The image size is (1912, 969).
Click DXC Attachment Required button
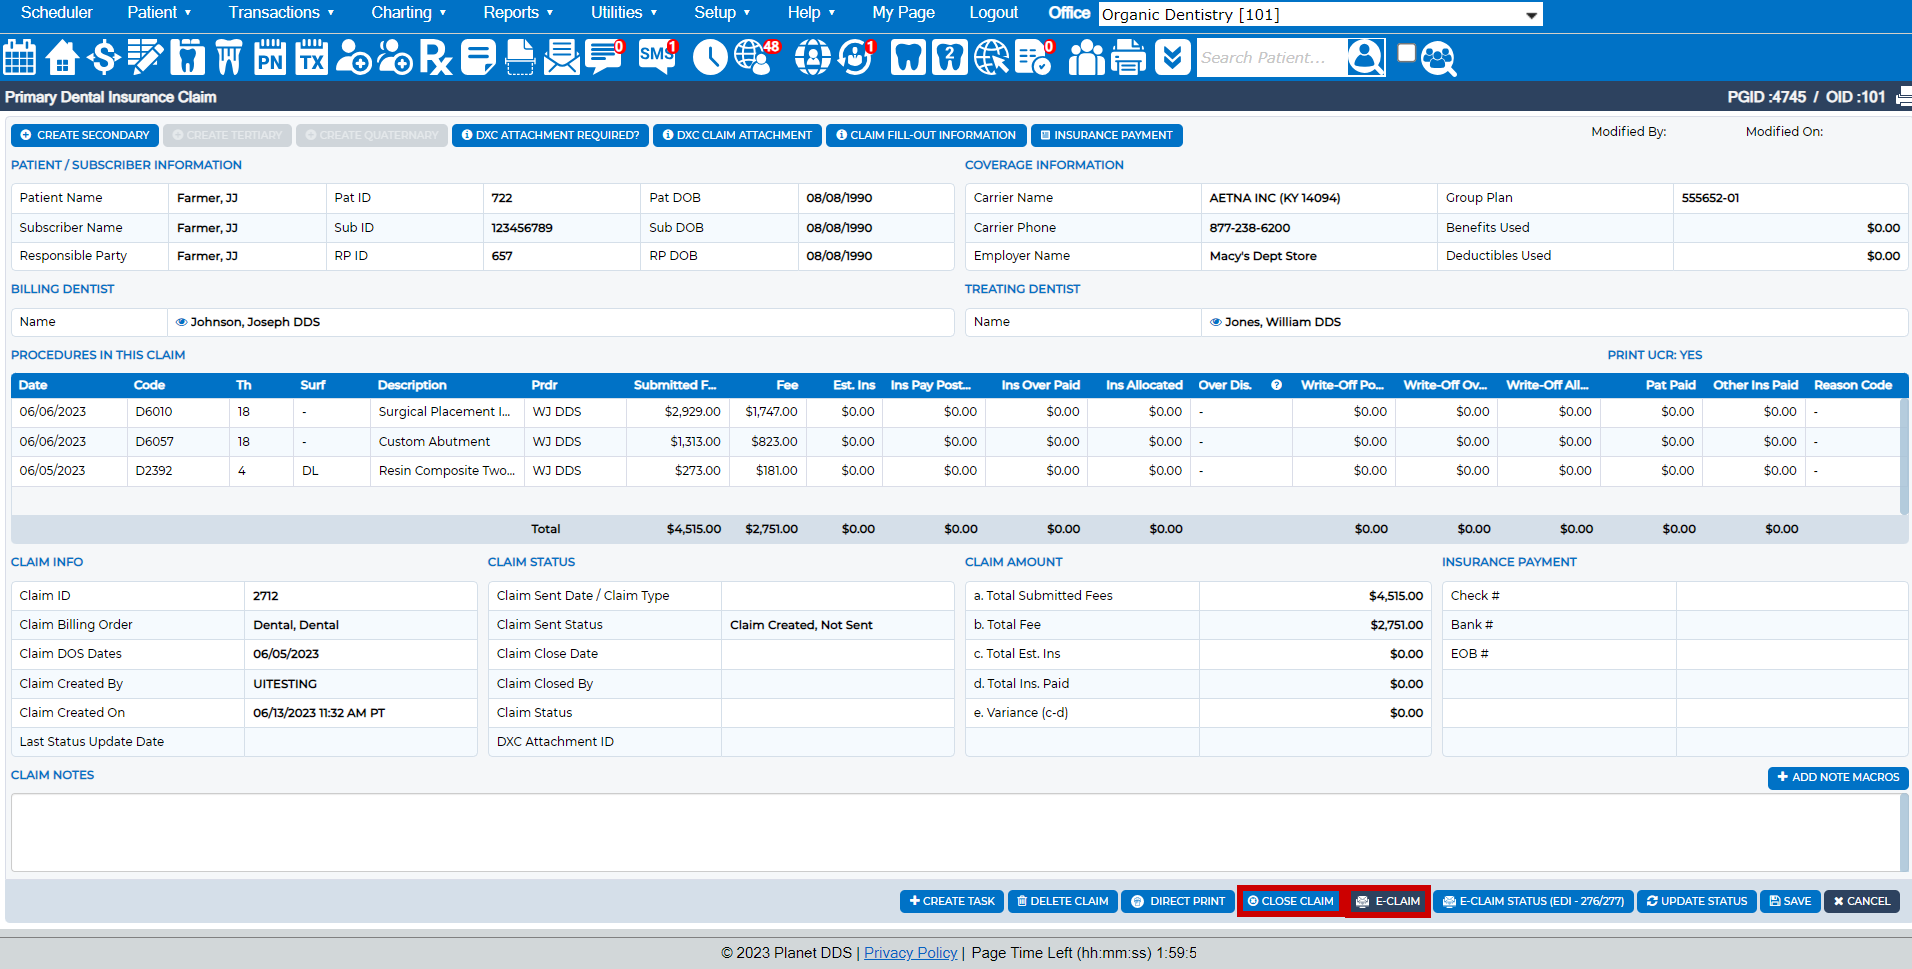click(550, 135)
